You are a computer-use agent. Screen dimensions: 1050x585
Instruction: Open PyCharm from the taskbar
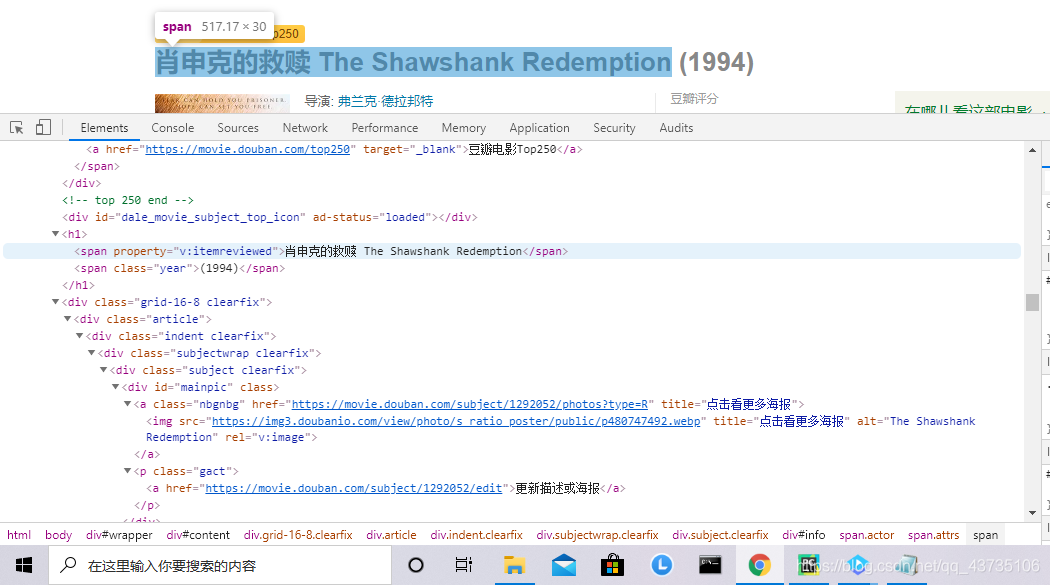808,566
